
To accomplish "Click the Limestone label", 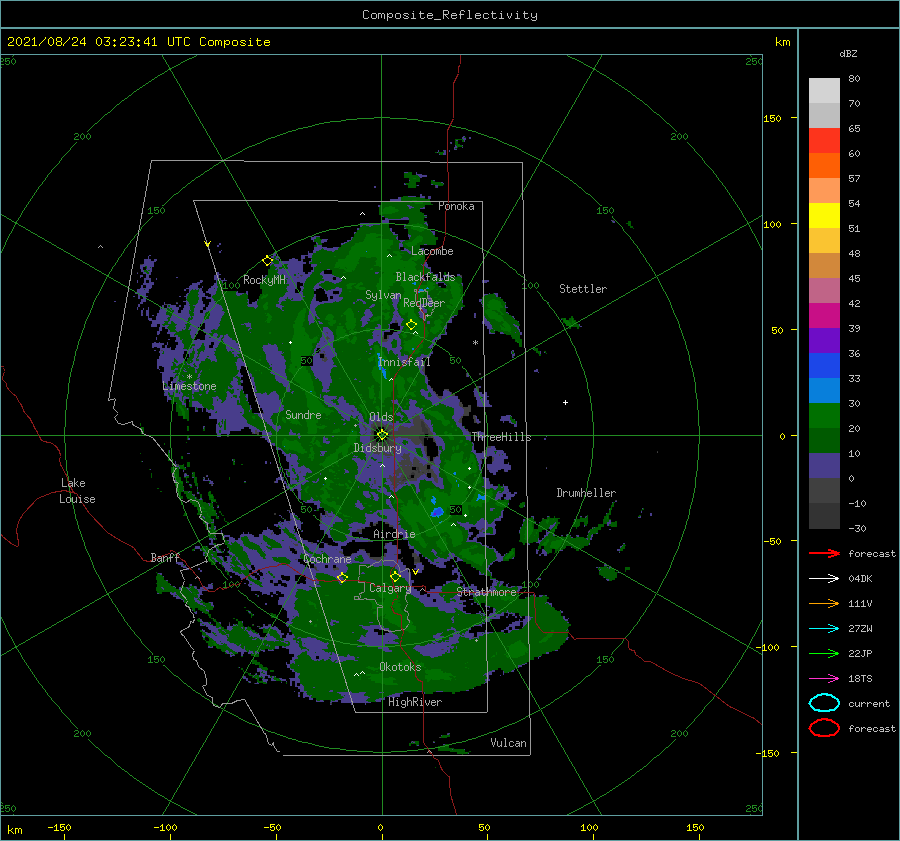I will tap(189, 386).
